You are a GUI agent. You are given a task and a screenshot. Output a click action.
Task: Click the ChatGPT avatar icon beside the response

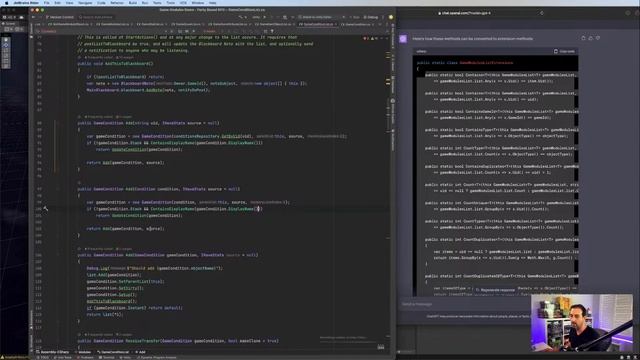click(x=403, y=38)
